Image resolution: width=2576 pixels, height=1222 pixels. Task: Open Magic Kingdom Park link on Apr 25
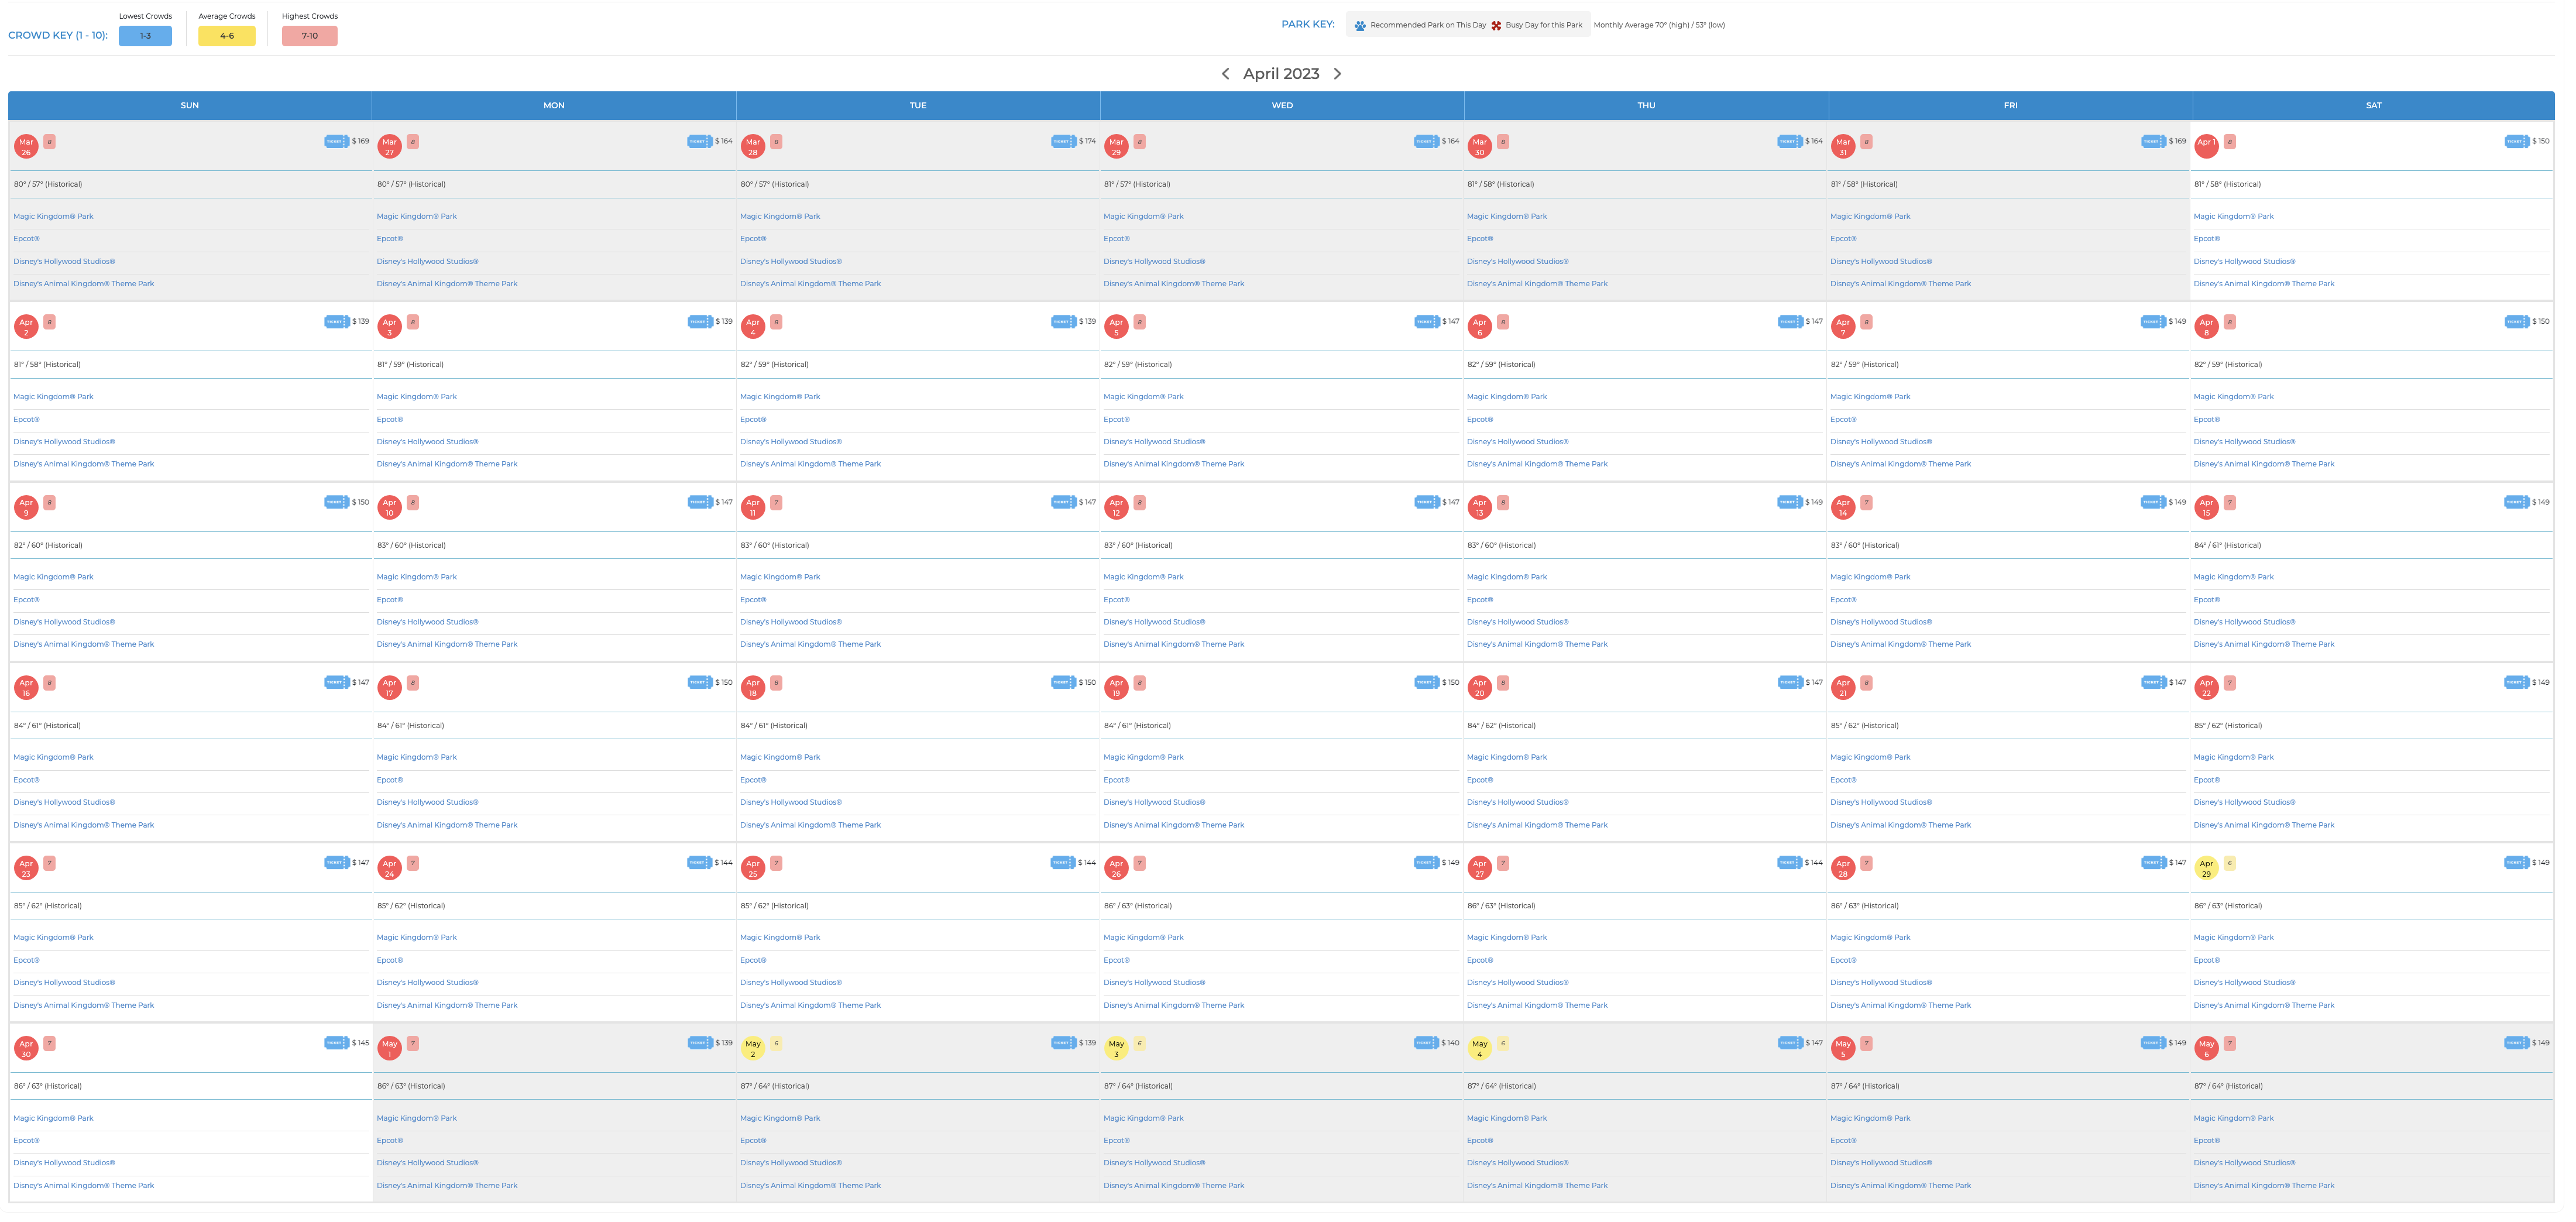click(780, 938)
